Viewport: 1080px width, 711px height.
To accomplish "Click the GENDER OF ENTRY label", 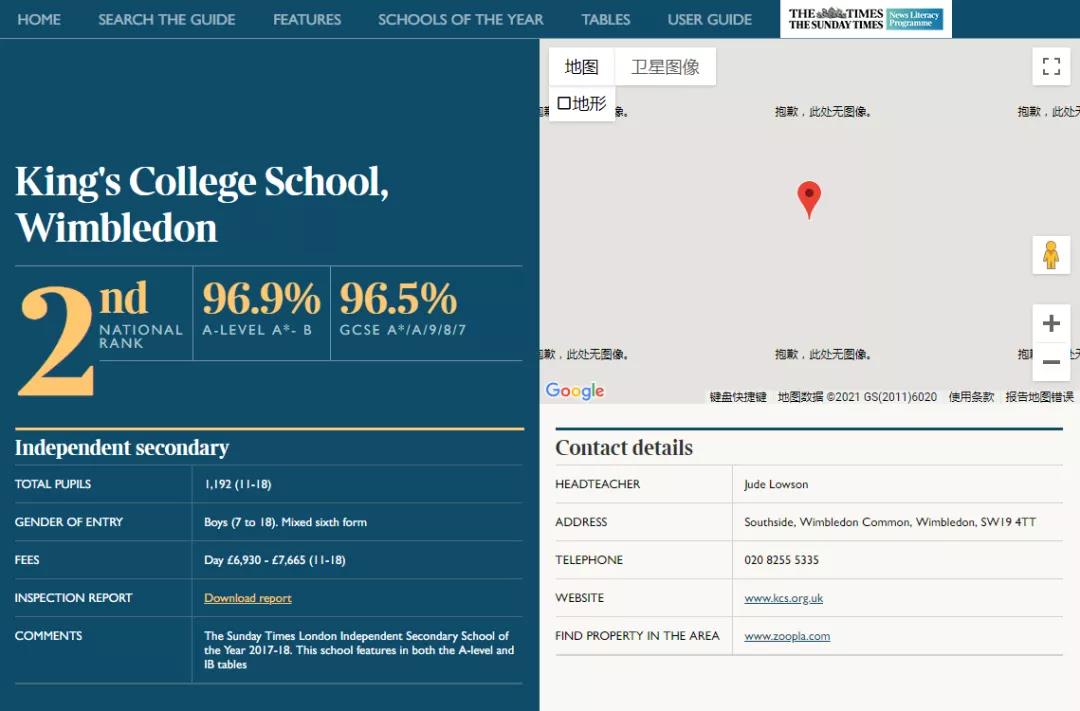I will pos(69,522).
